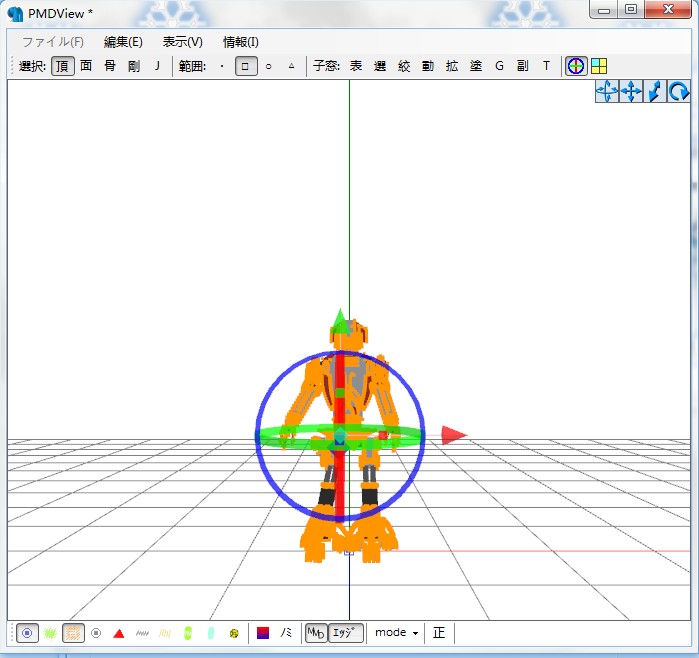This screenshot has width=699, height=658.
Task: Toggle the gray hatch lines icon
Action: pos(142,633)
